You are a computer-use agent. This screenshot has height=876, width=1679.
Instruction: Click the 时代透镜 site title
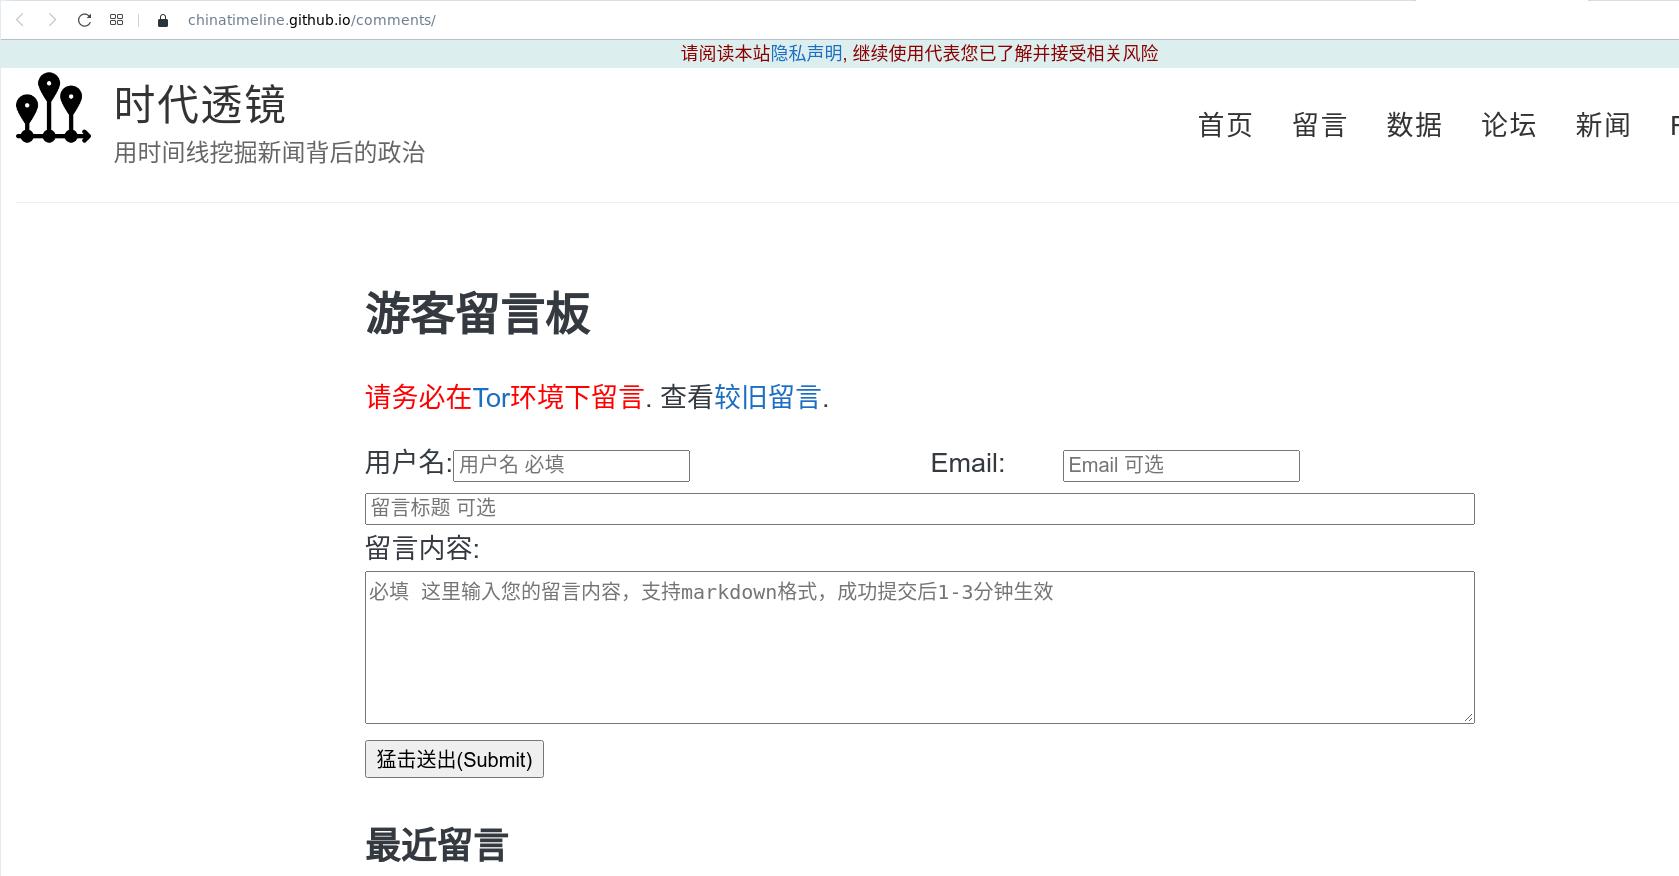click(x=200, y=104)
